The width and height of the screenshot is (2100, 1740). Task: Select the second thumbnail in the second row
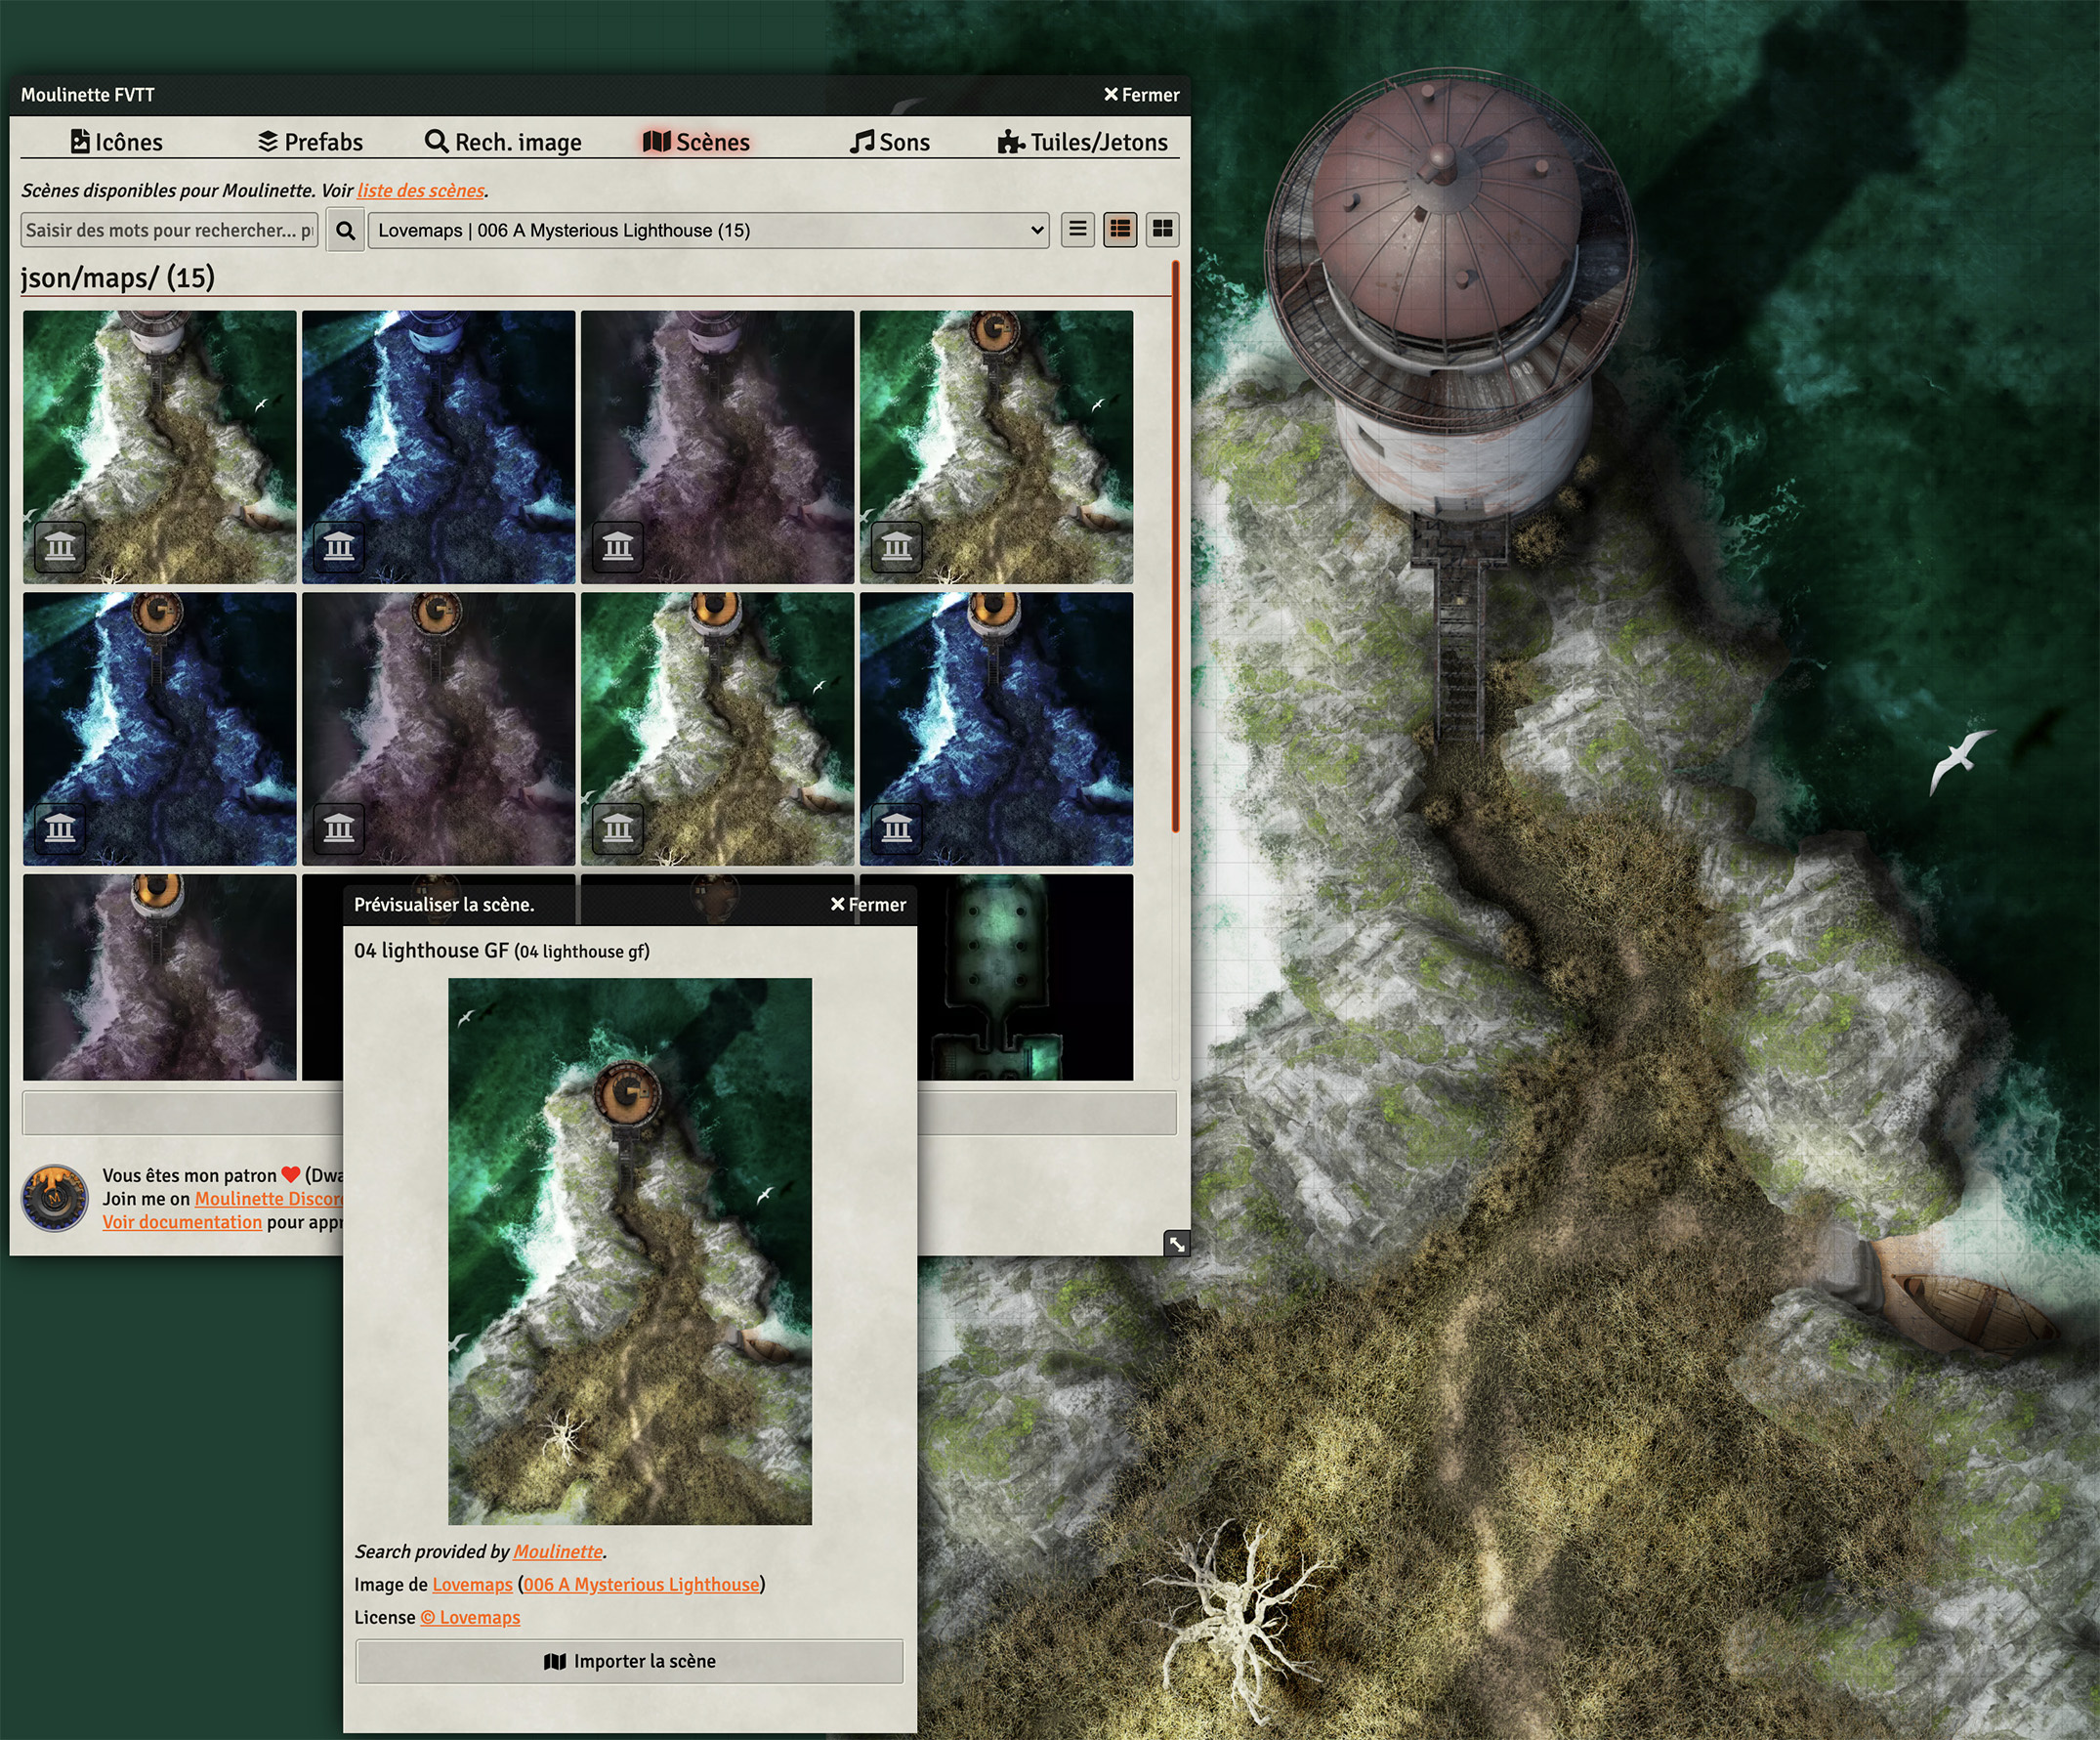click(x=439, y=728)
